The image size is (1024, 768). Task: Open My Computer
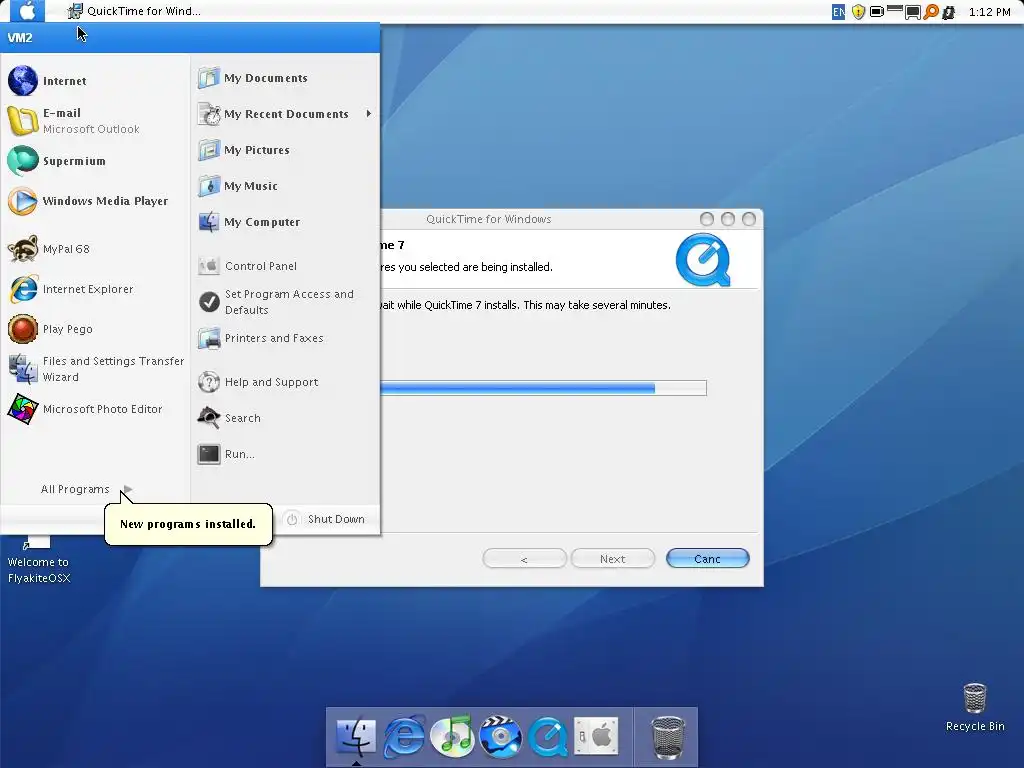pyautogui.click(x=285, y=222)
